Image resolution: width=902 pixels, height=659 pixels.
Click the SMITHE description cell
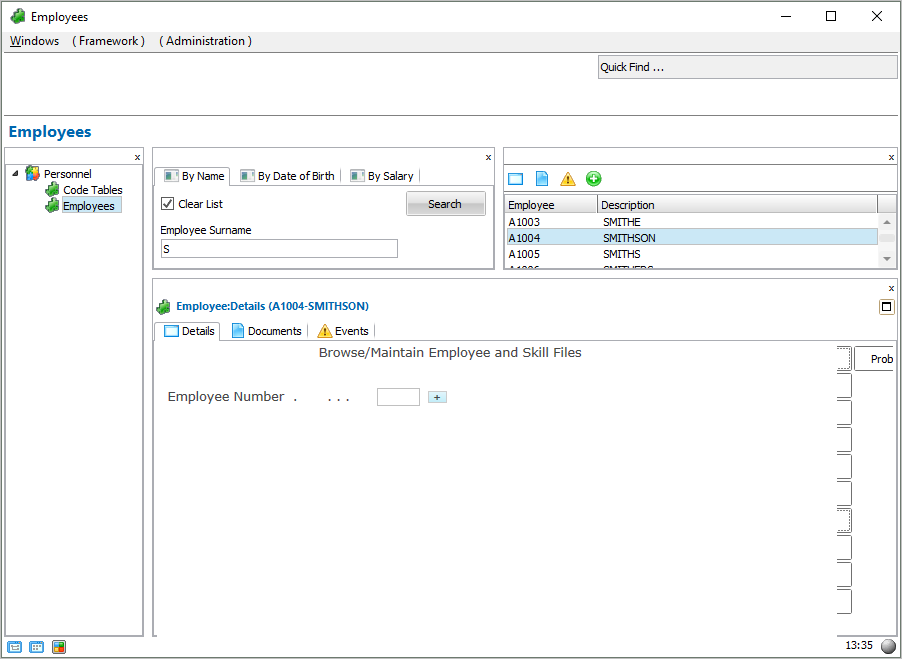tap(622, 222)
